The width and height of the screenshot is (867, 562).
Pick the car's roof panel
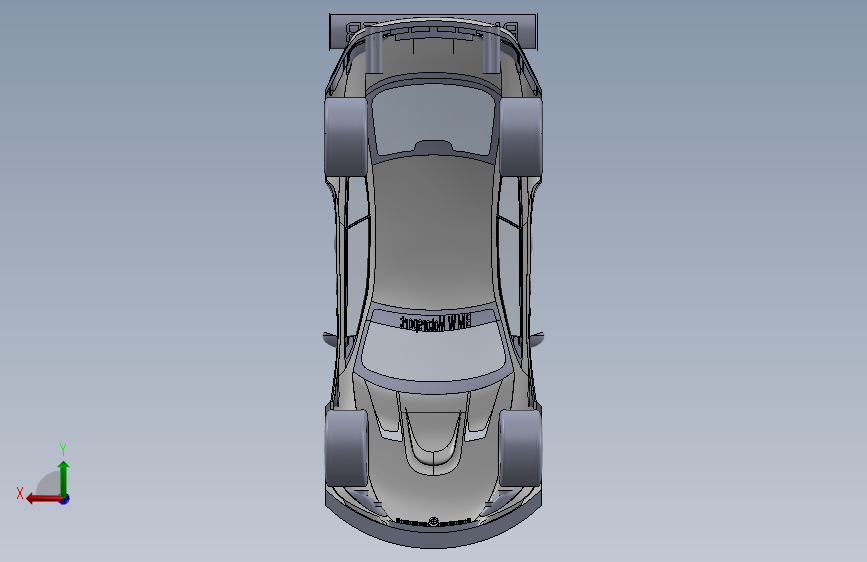(433, 232)
